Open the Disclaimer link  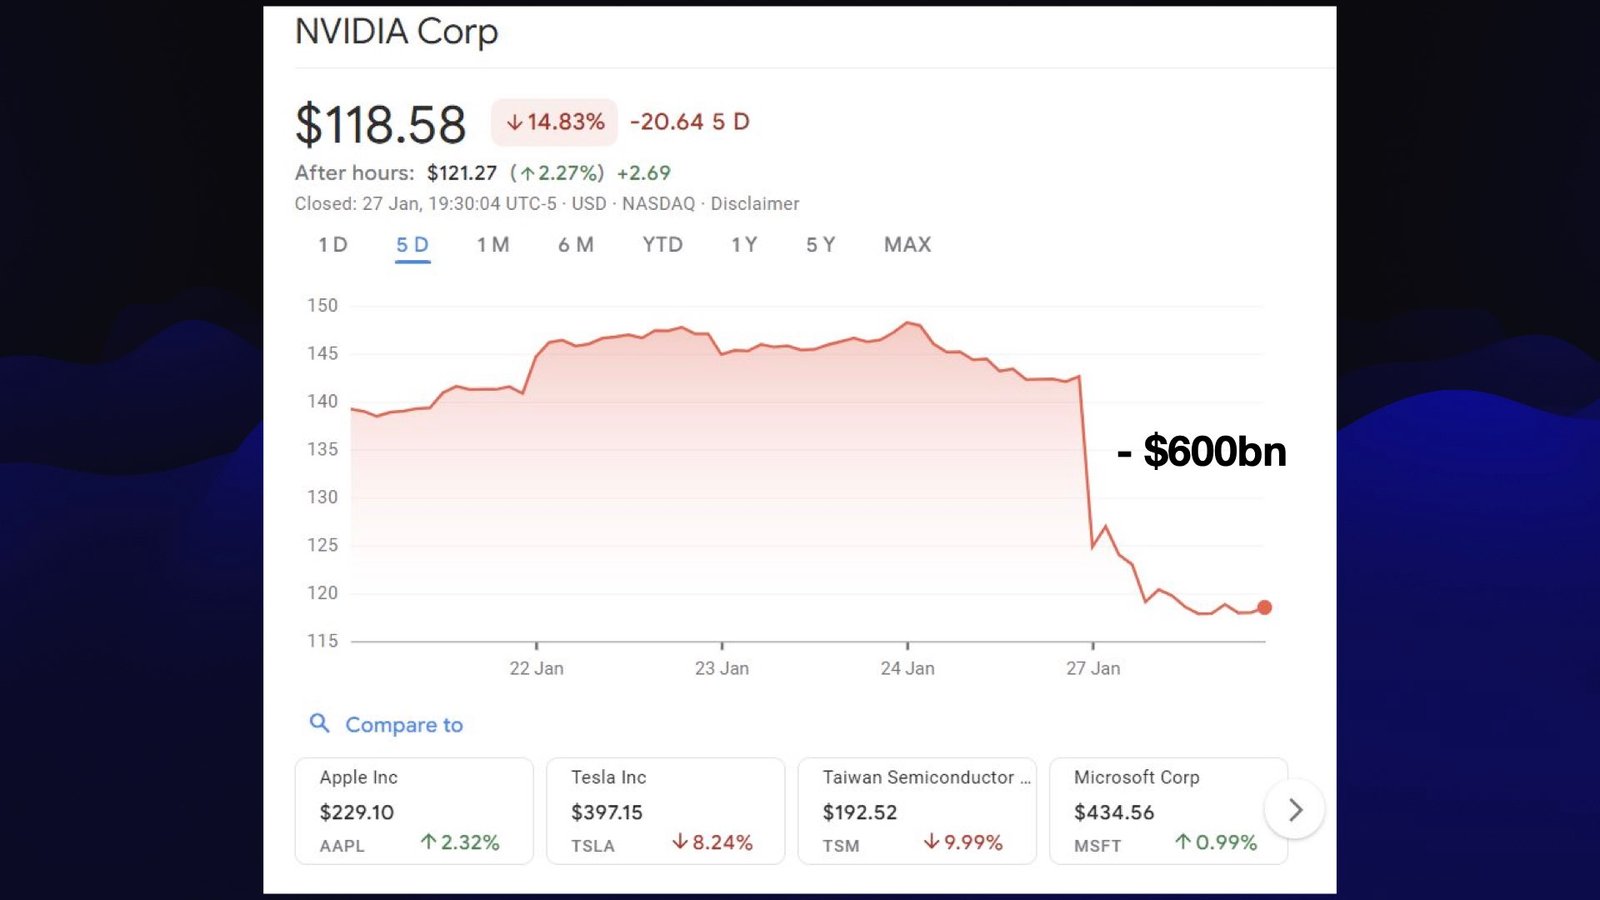coord(755,203)
